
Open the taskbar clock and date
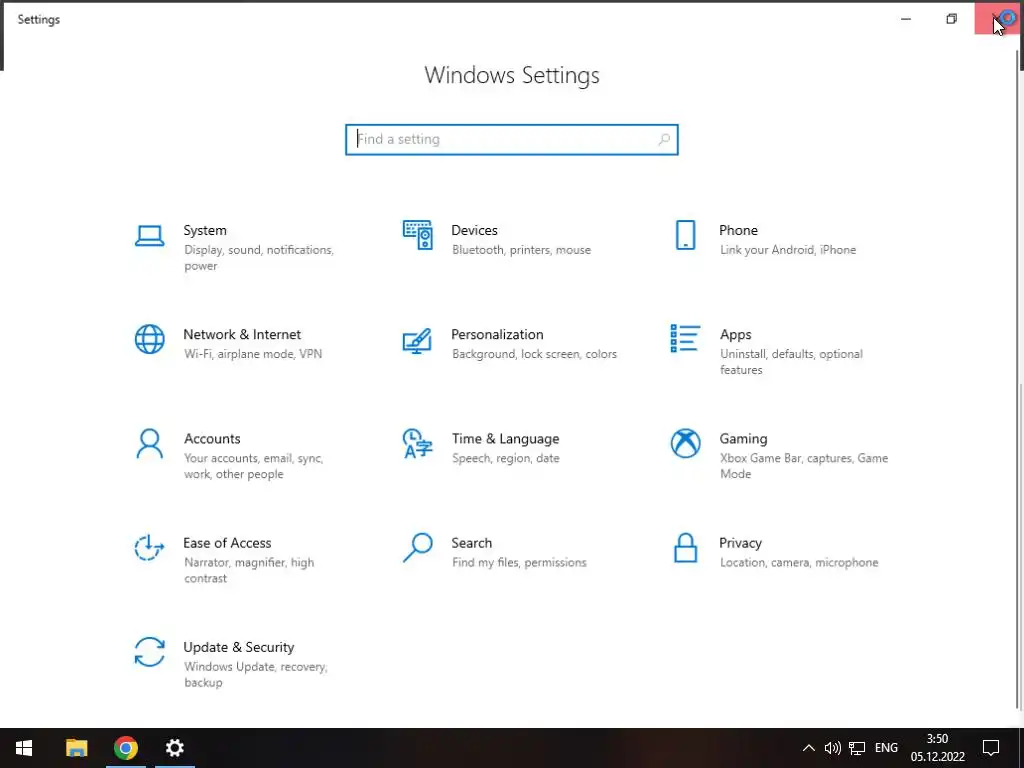(x=938, y=748)
